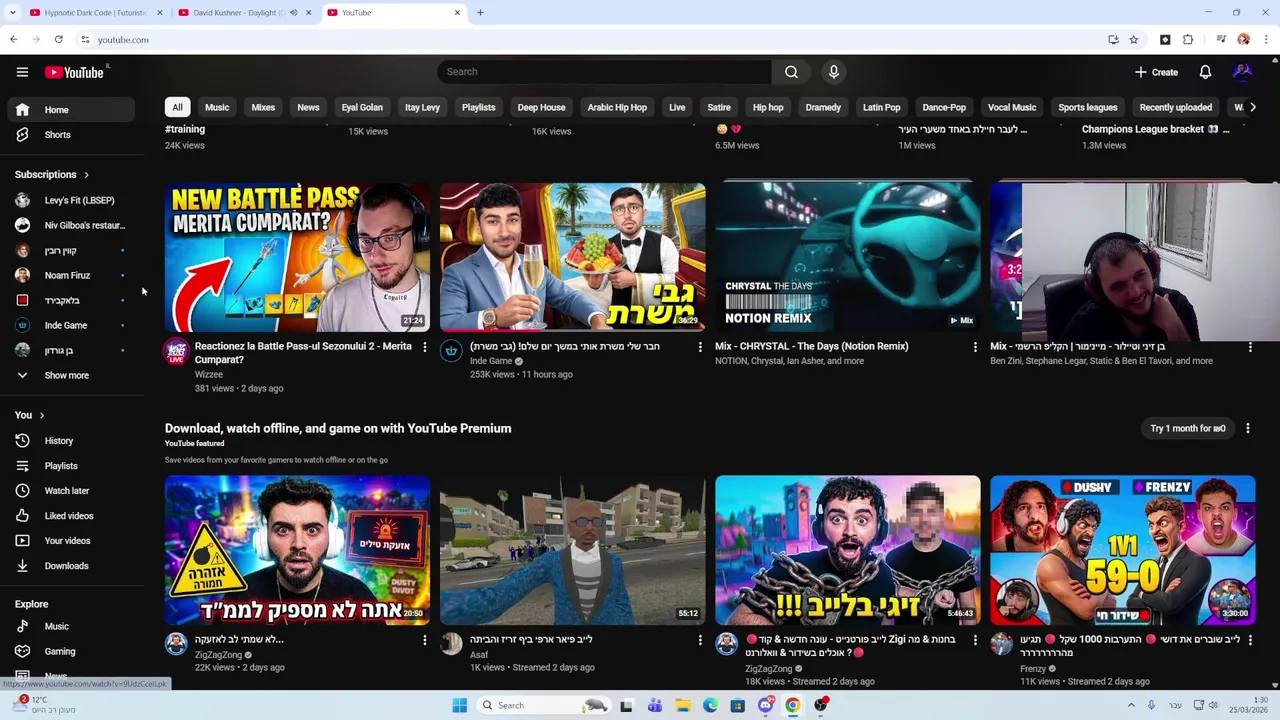Select the Deep House filter chip

click(541, 108)
